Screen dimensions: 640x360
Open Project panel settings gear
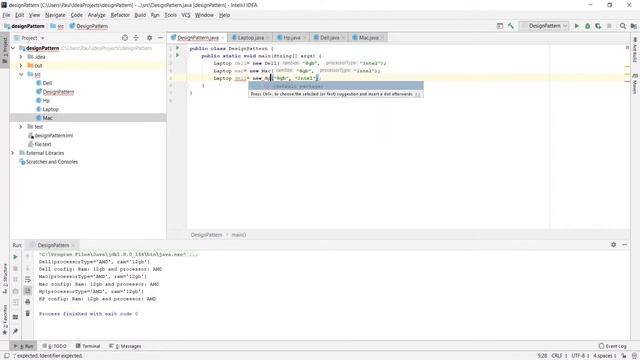[149, 38]
